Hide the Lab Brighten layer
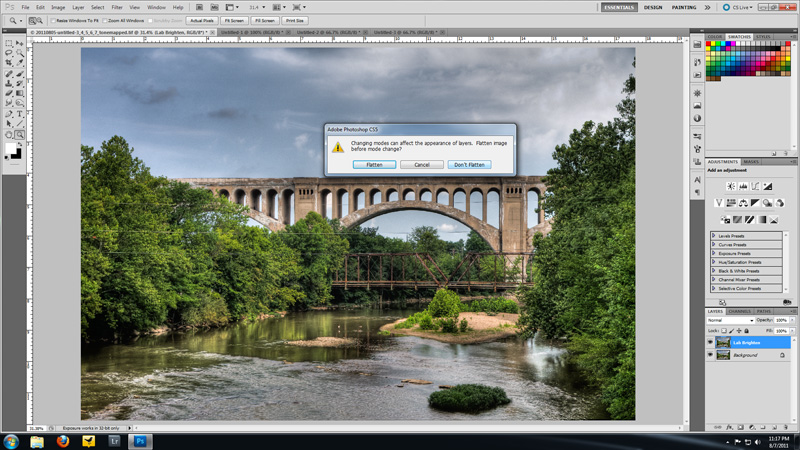 point(711,342)
